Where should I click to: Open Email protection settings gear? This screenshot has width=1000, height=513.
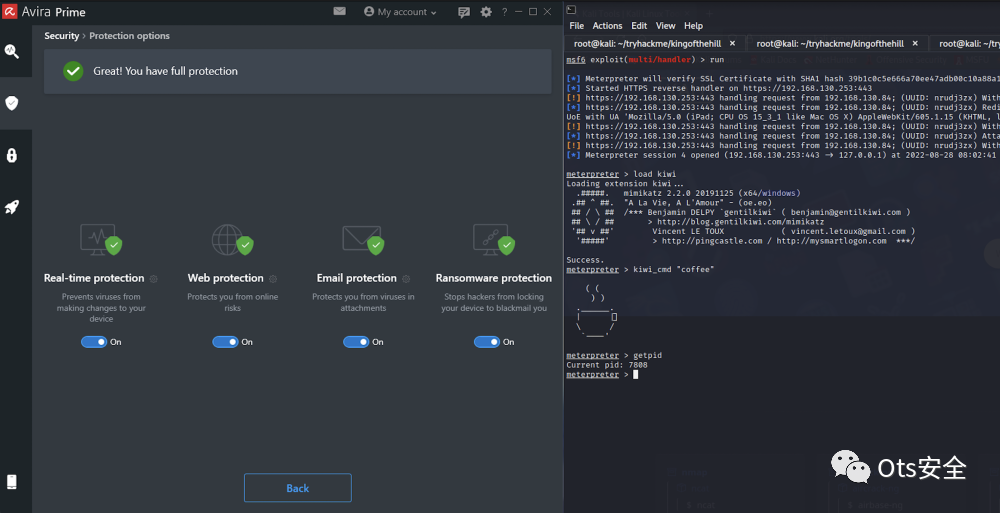pyautogui.click(x=406, y=279)
